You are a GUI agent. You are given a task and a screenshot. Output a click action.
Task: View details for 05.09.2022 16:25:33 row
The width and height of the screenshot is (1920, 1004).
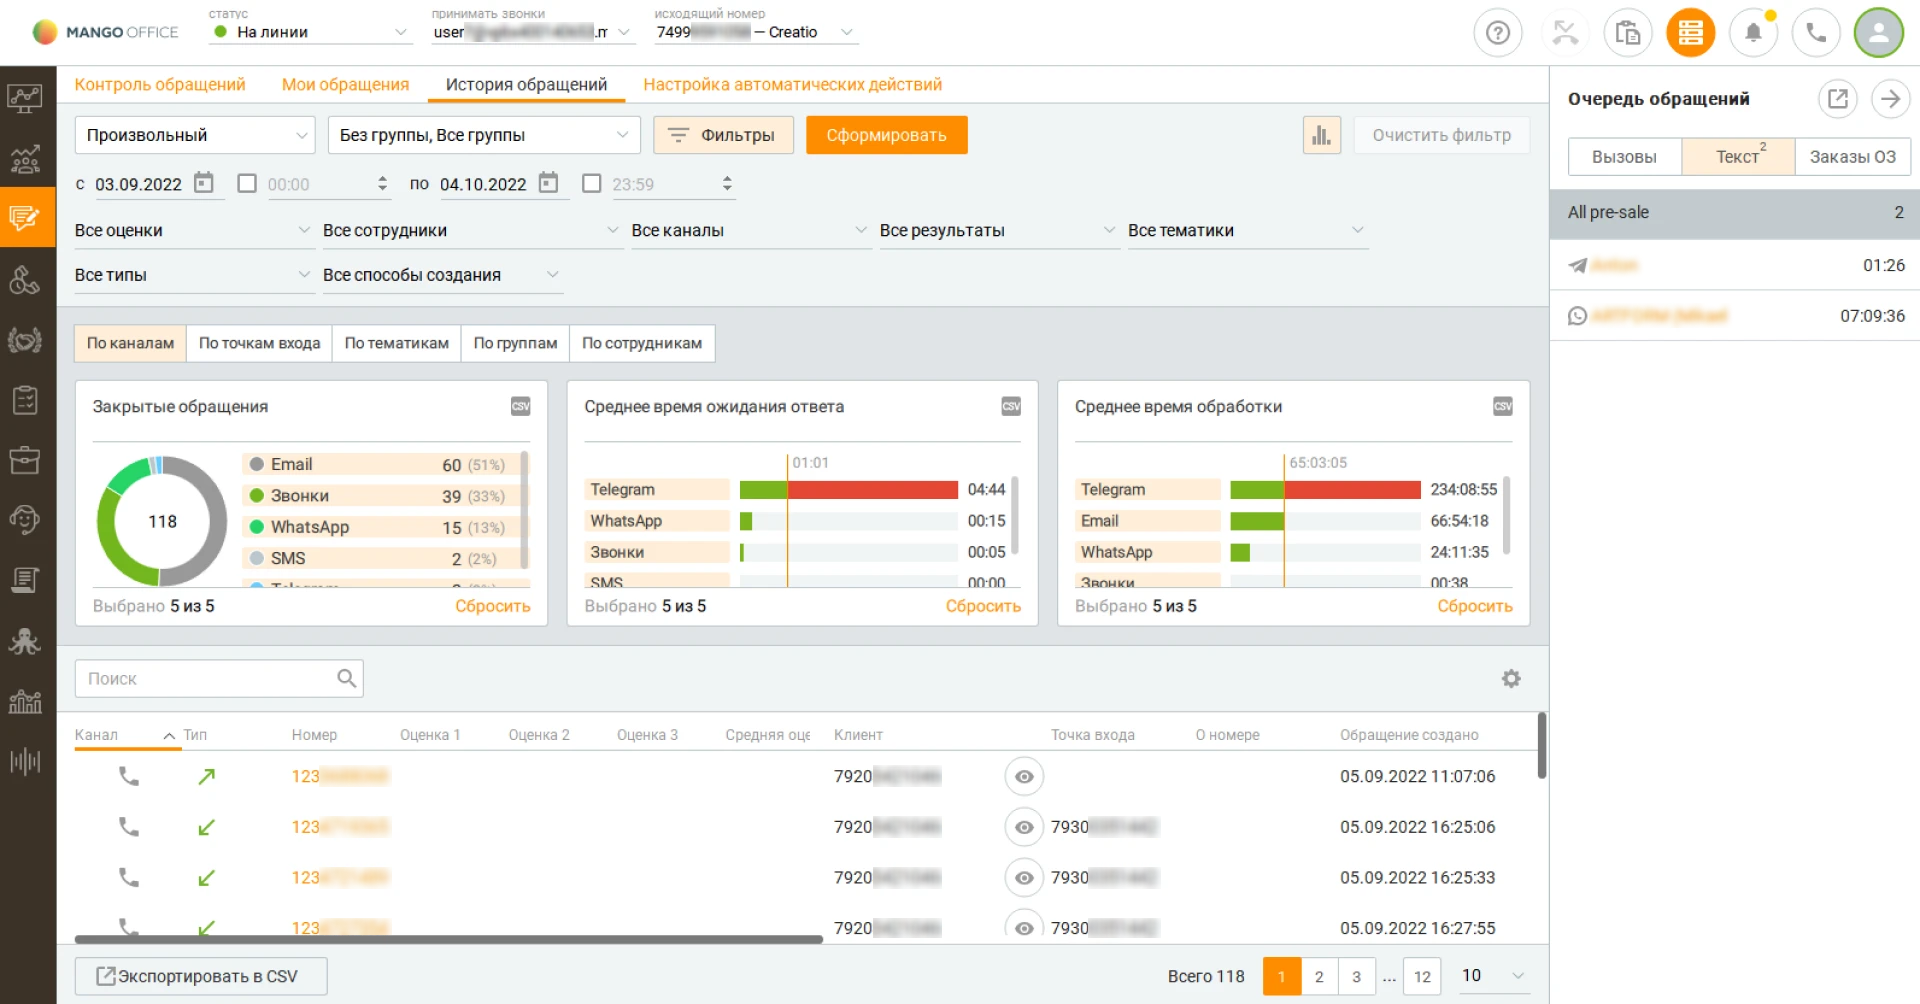click(1024, 878)
